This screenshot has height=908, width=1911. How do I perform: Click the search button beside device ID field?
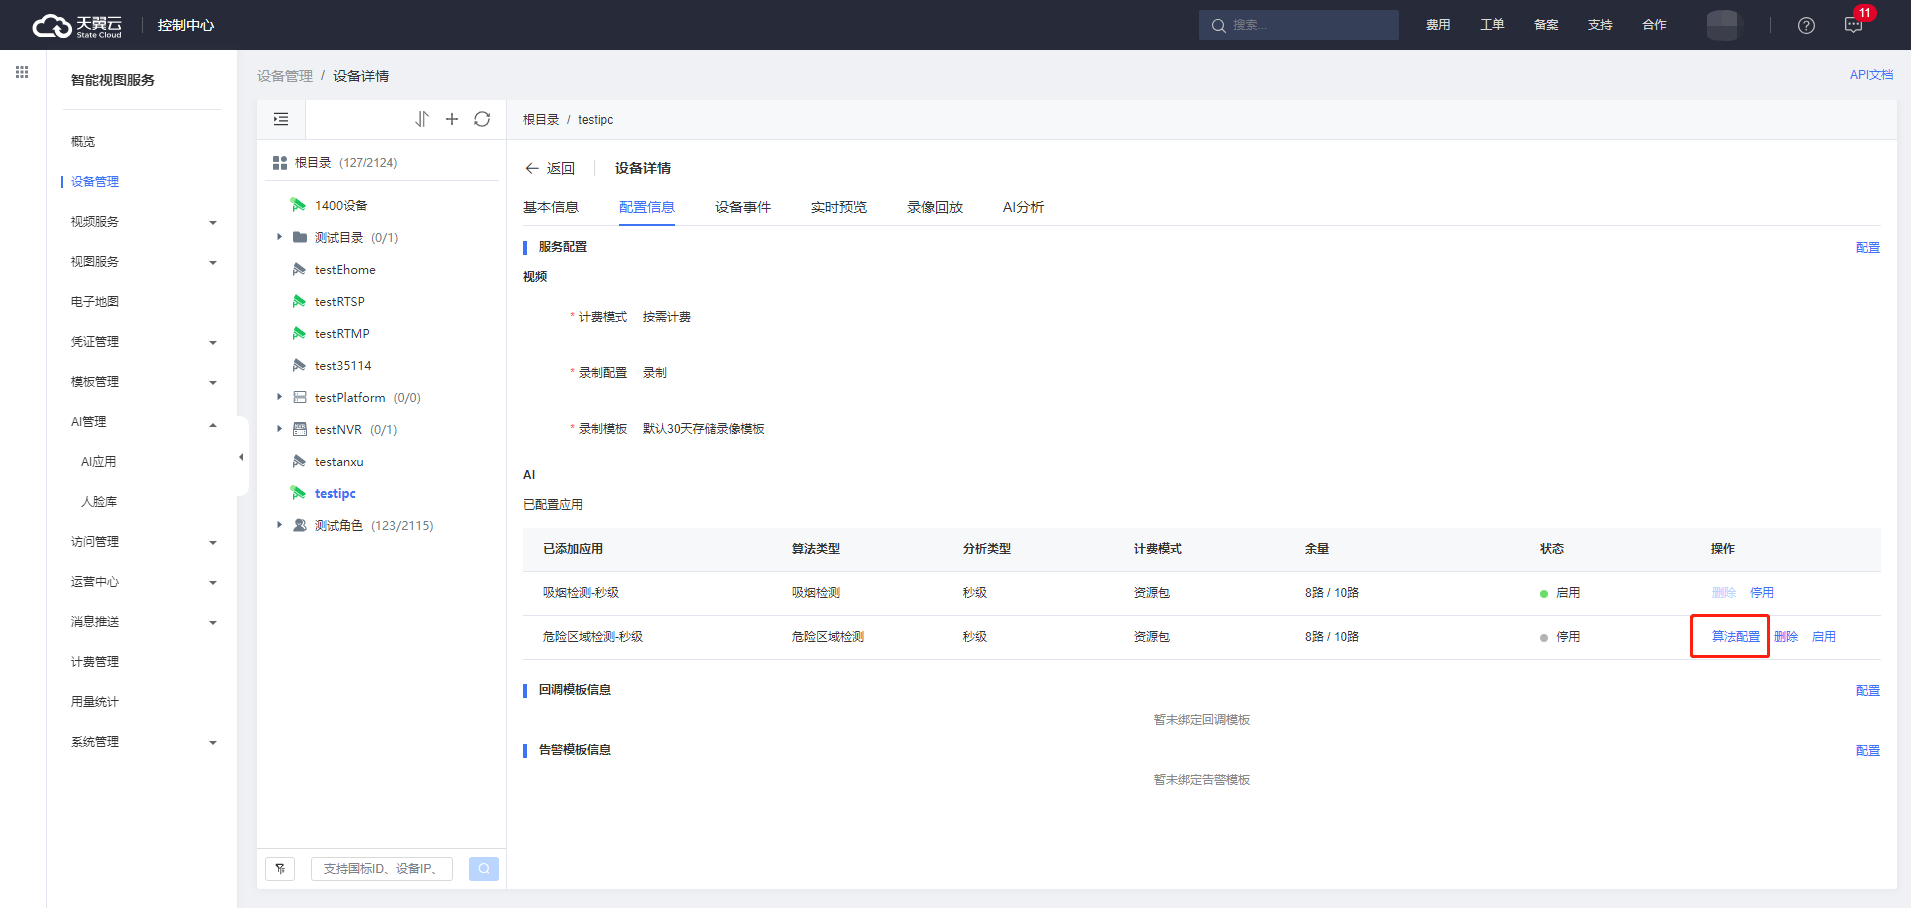coord(484,868)
